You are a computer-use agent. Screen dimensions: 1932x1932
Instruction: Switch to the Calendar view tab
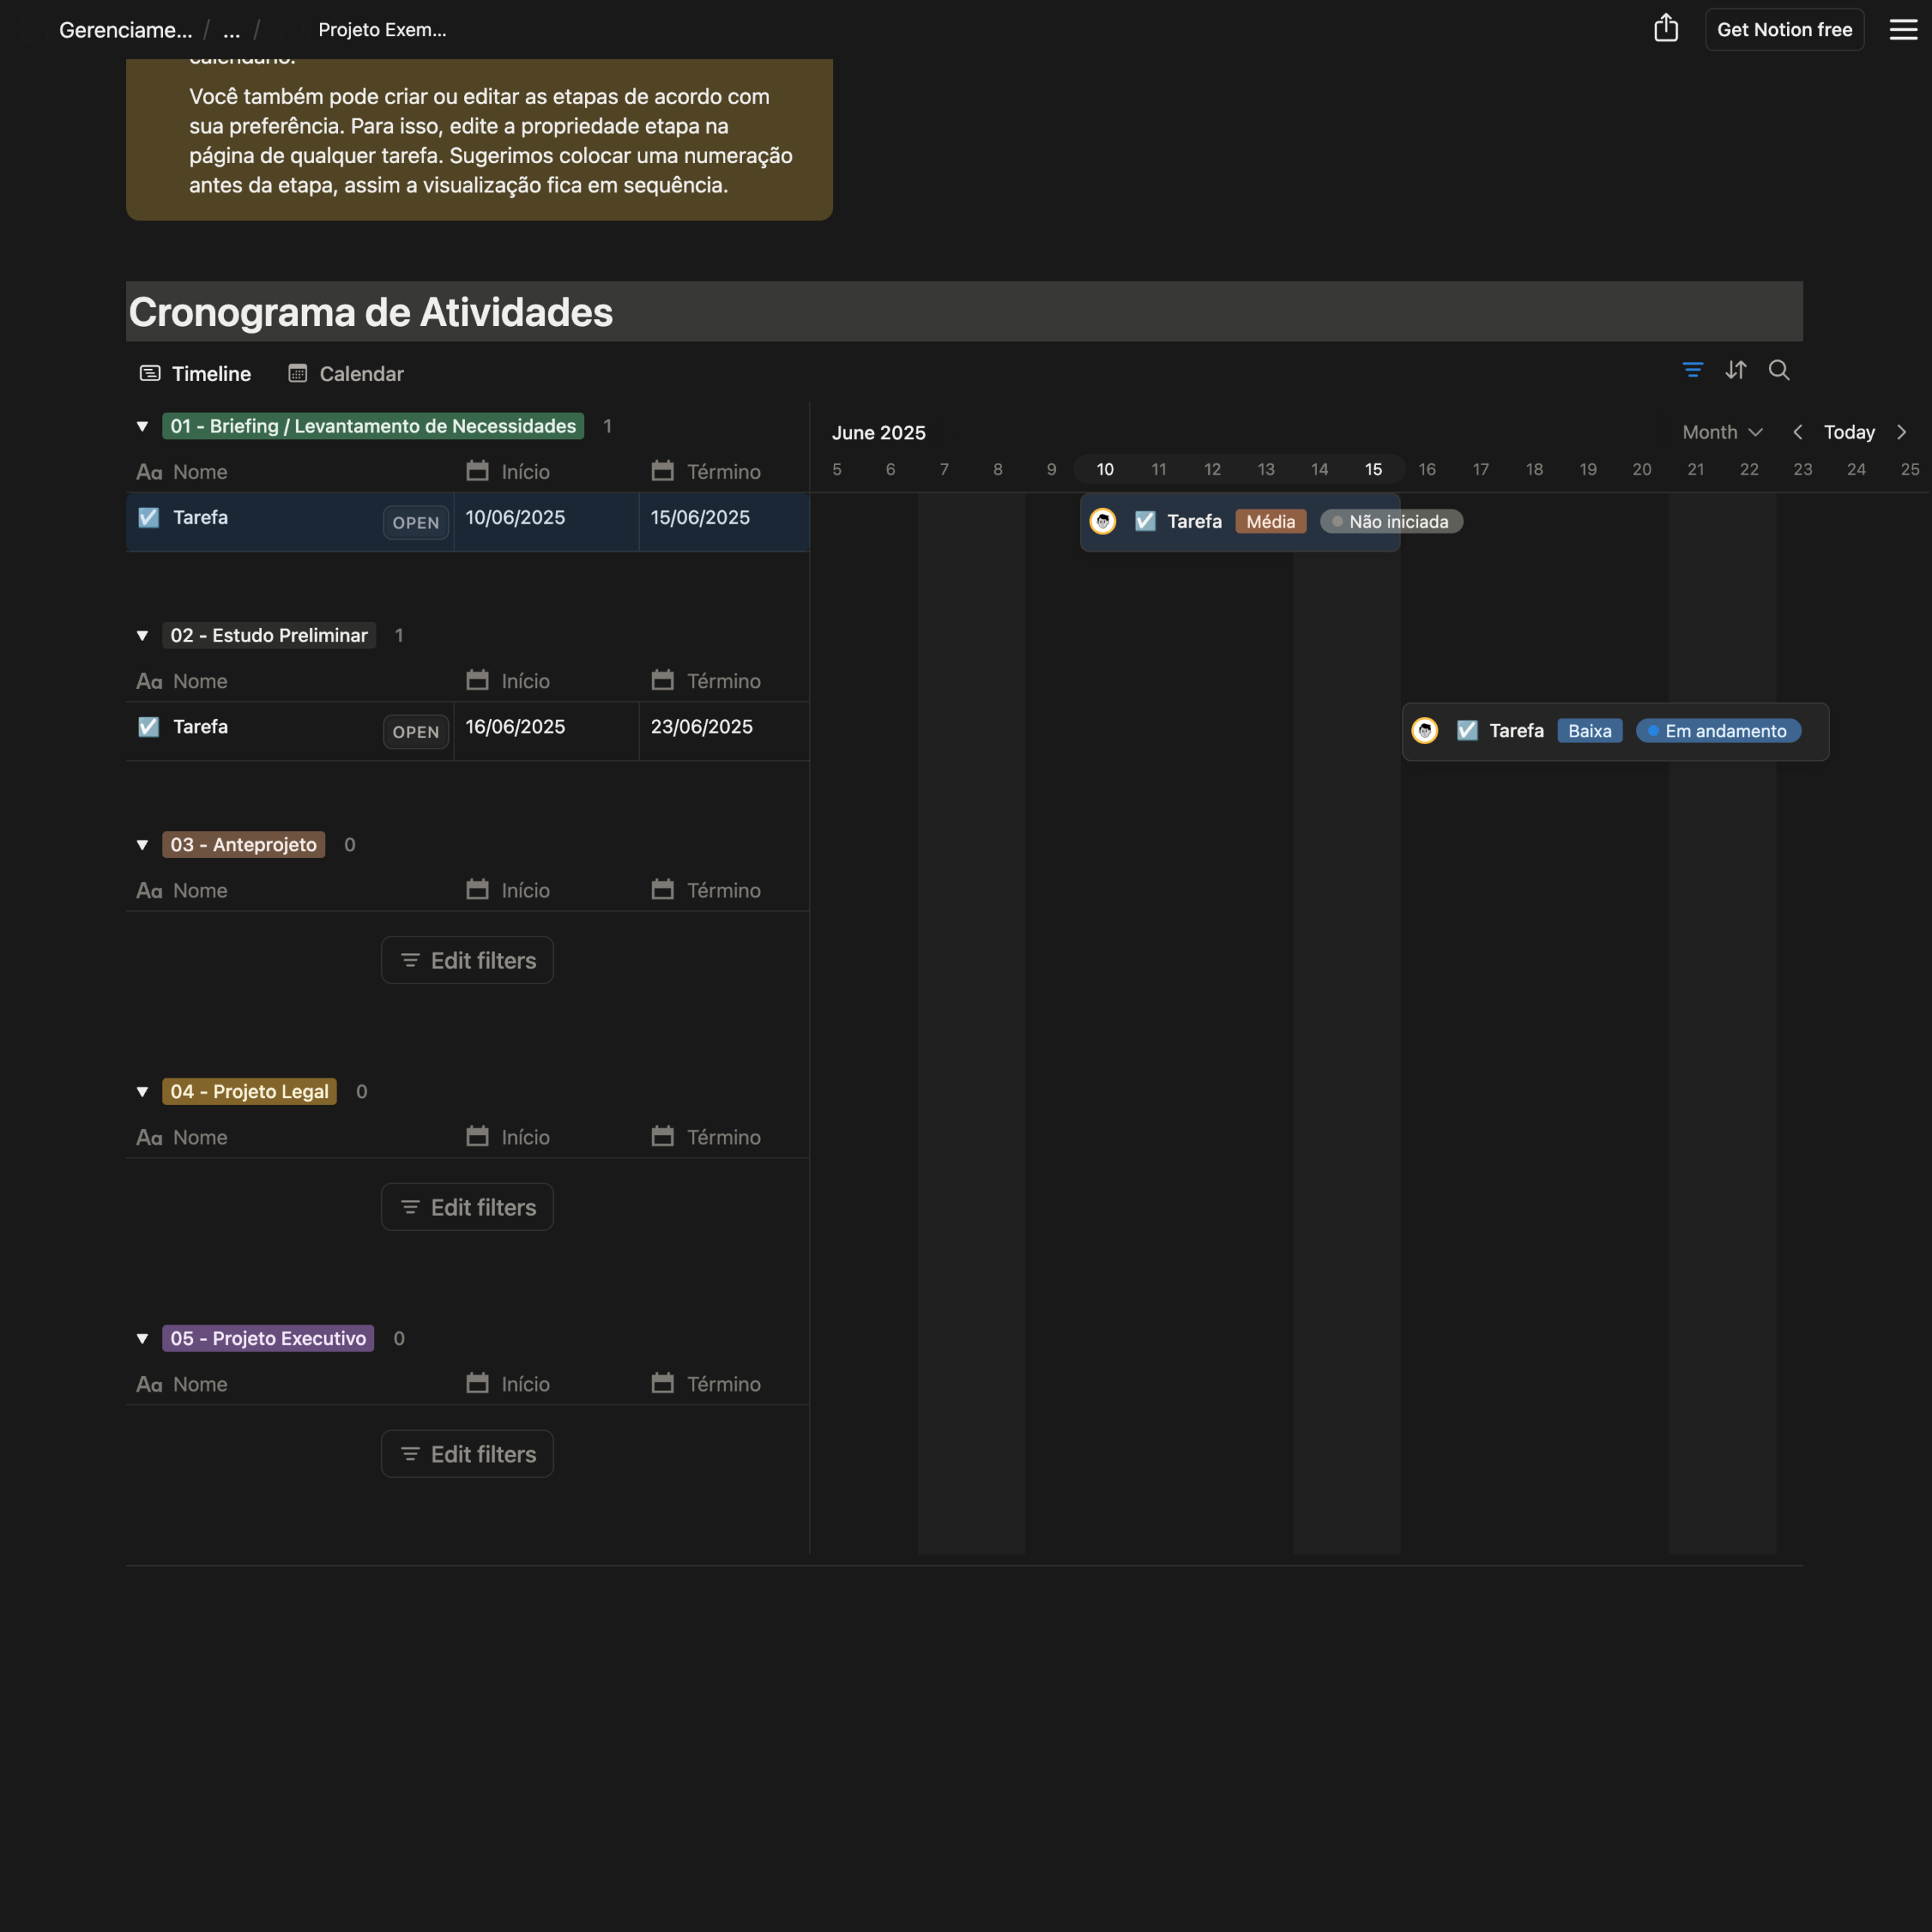346,374
